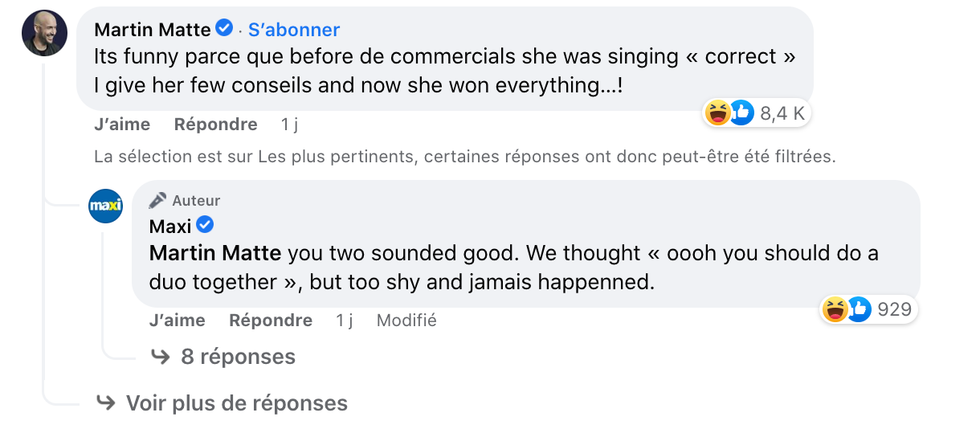The width and height of the screenshot is (980, 421).
Task: Click Maxi's blue verified badge
Action: click(205, 225)
